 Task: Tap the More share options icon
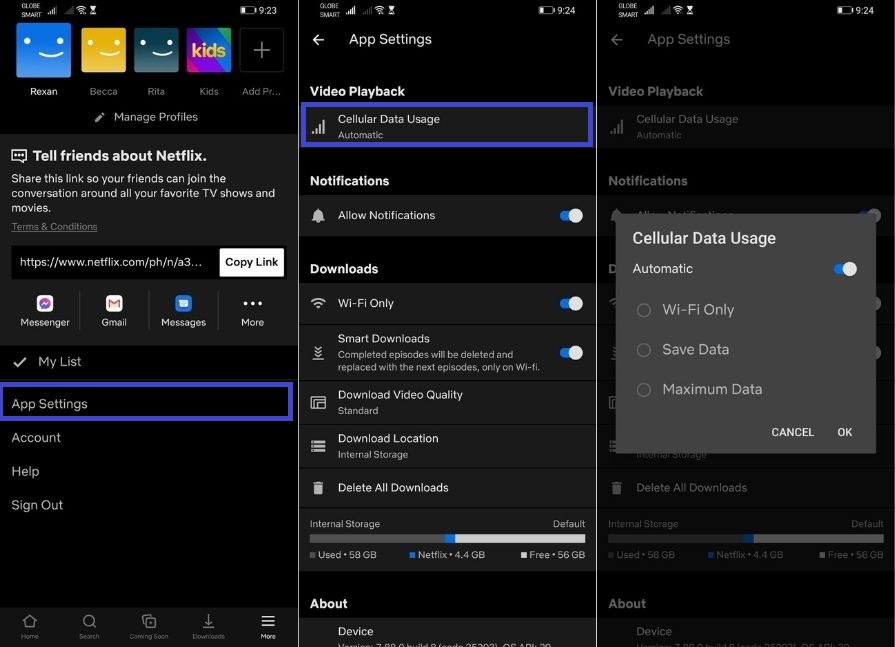[252, 304]
